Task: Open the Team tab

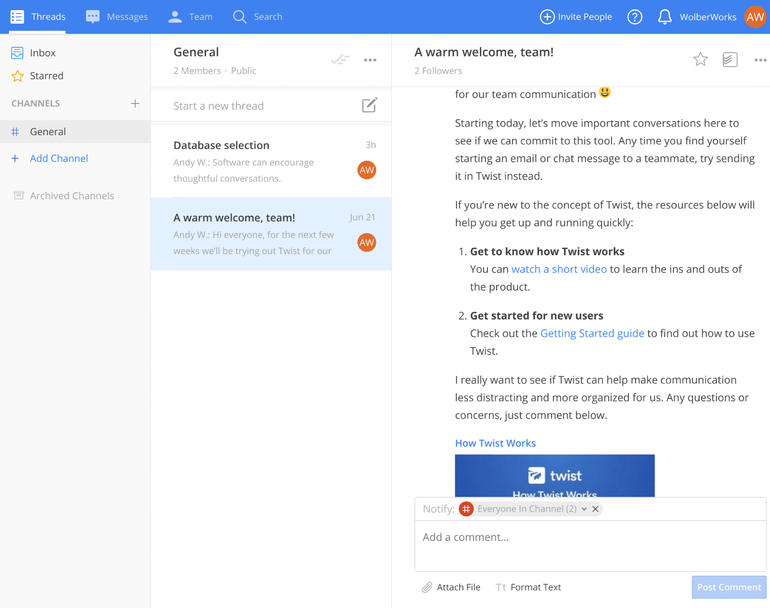Action: [x=190, y=17]
